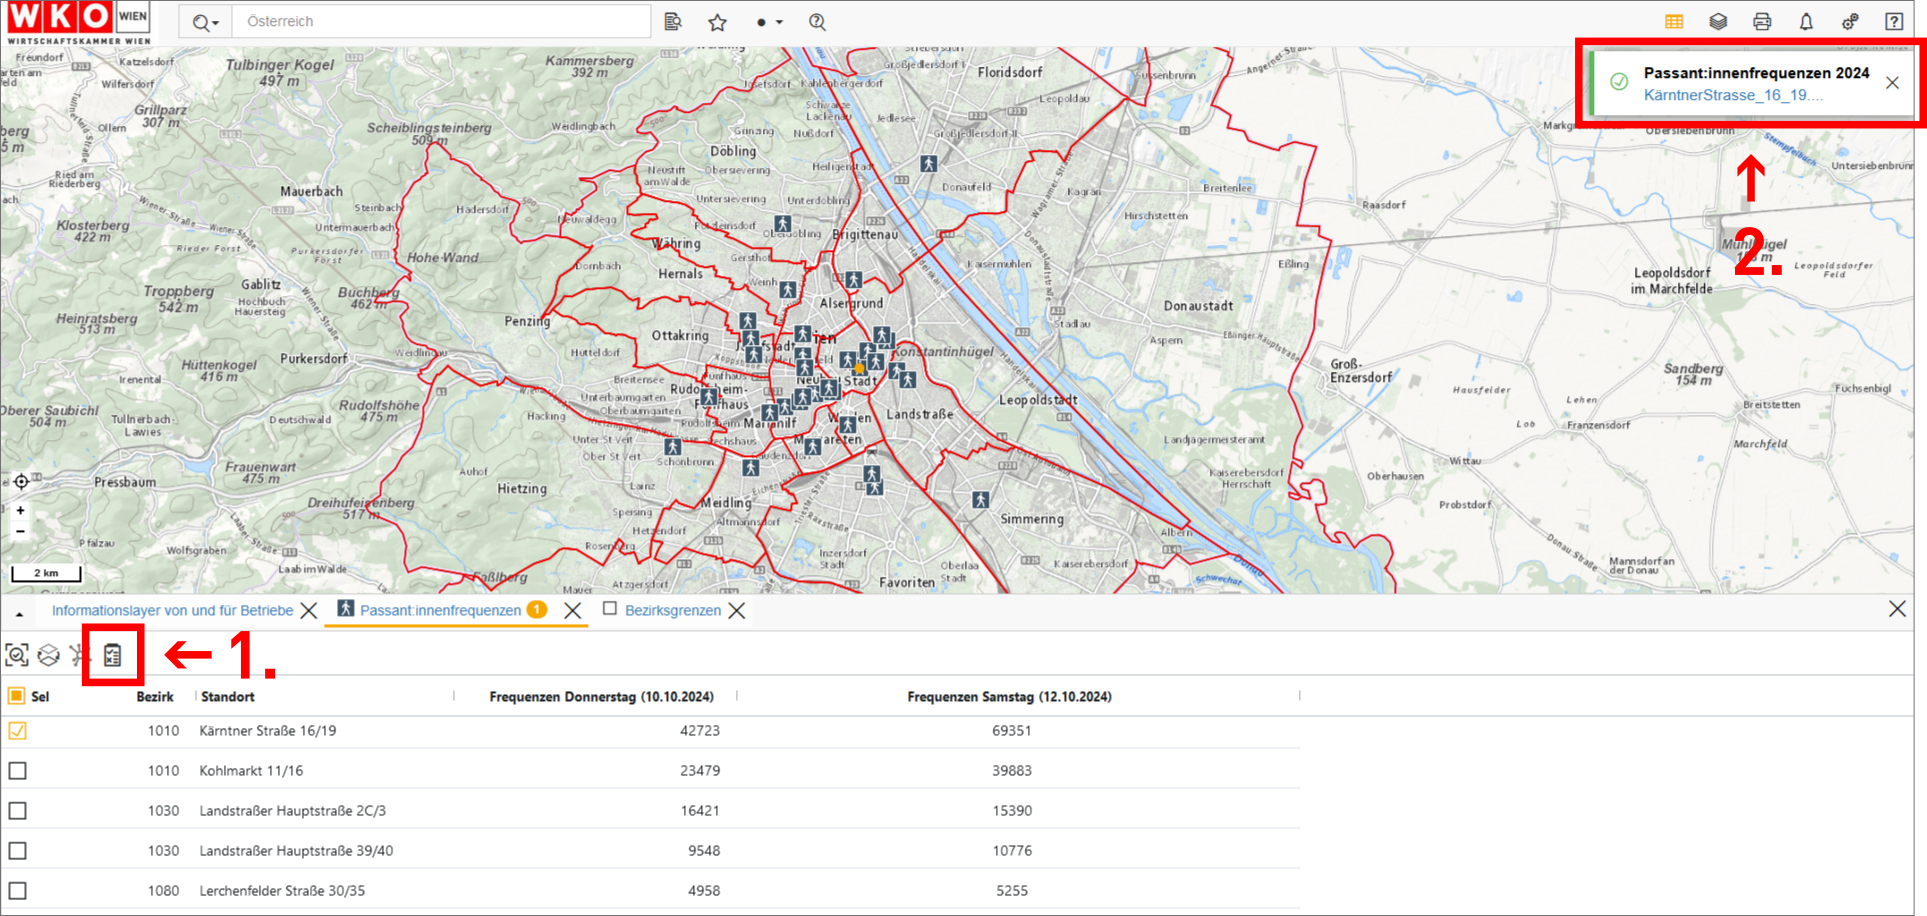1927x916 pixels.
Task: Switch to the Bezirksgrenzen tab
Action: pyautogui.click(x=672, y=610)
